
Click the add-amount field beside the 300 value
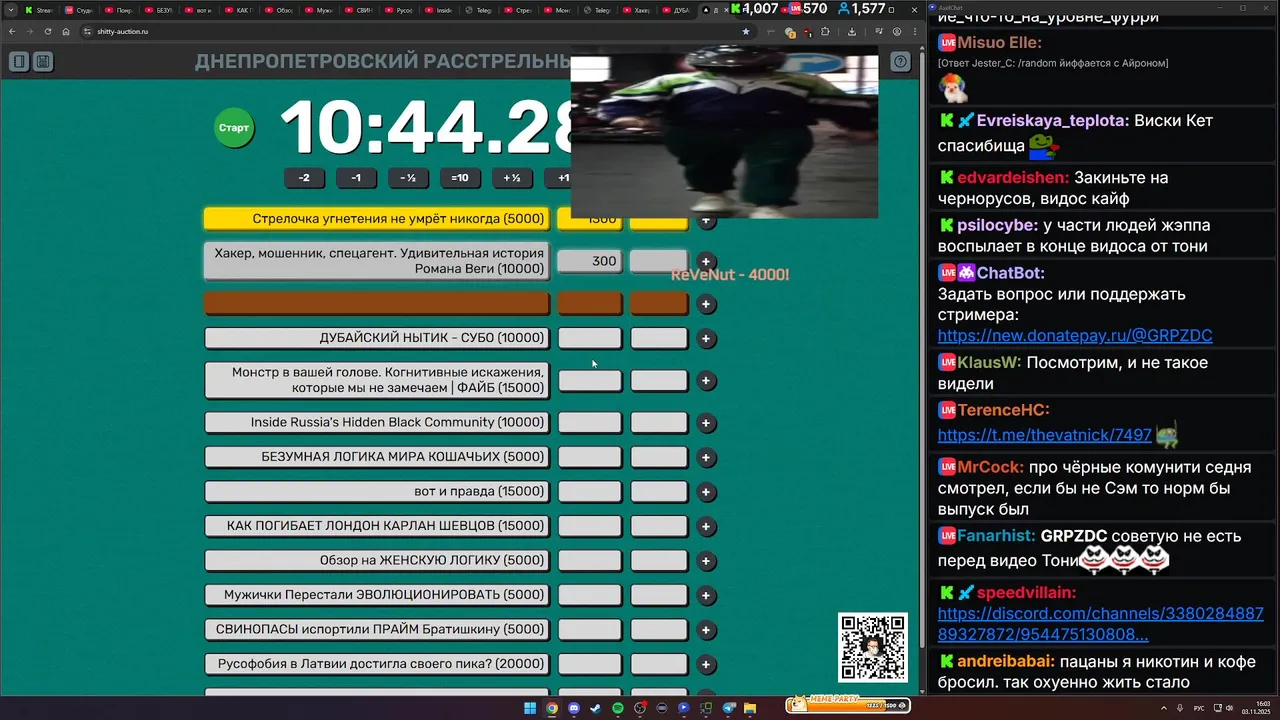[659, 261]
